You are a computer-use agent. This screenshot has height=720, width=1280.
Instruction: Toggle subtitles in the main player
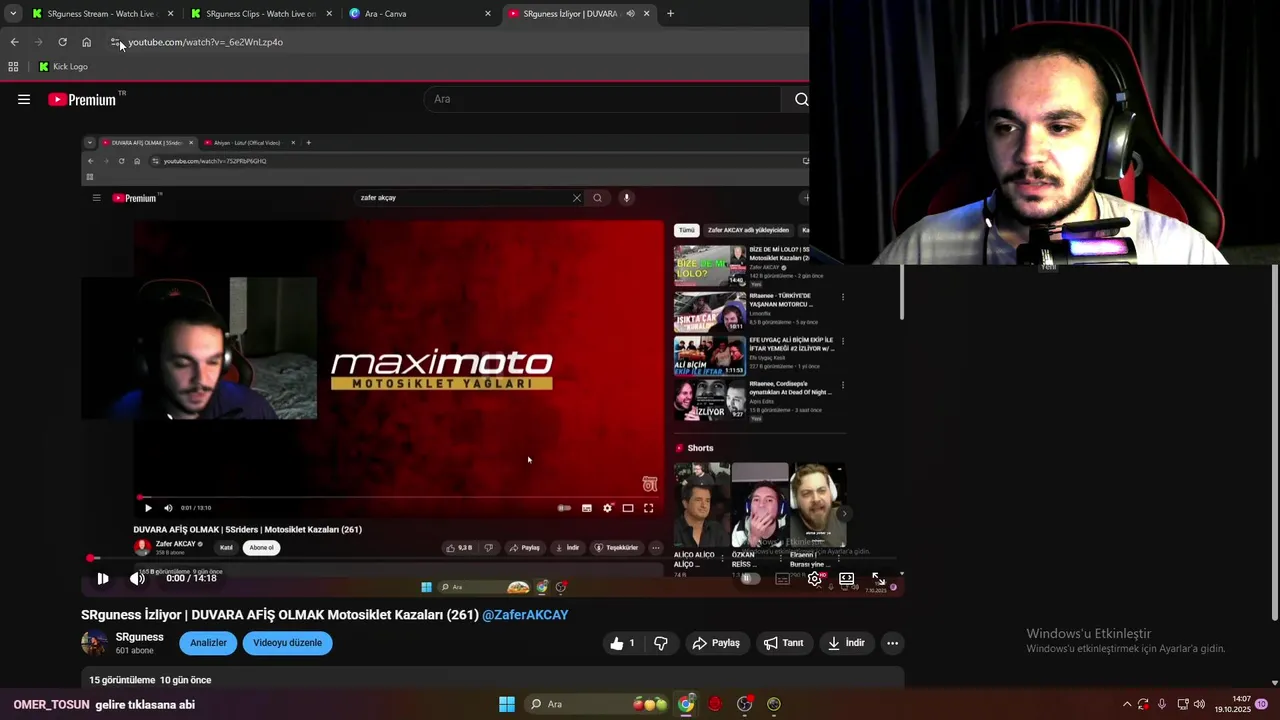tap(783, 578)
